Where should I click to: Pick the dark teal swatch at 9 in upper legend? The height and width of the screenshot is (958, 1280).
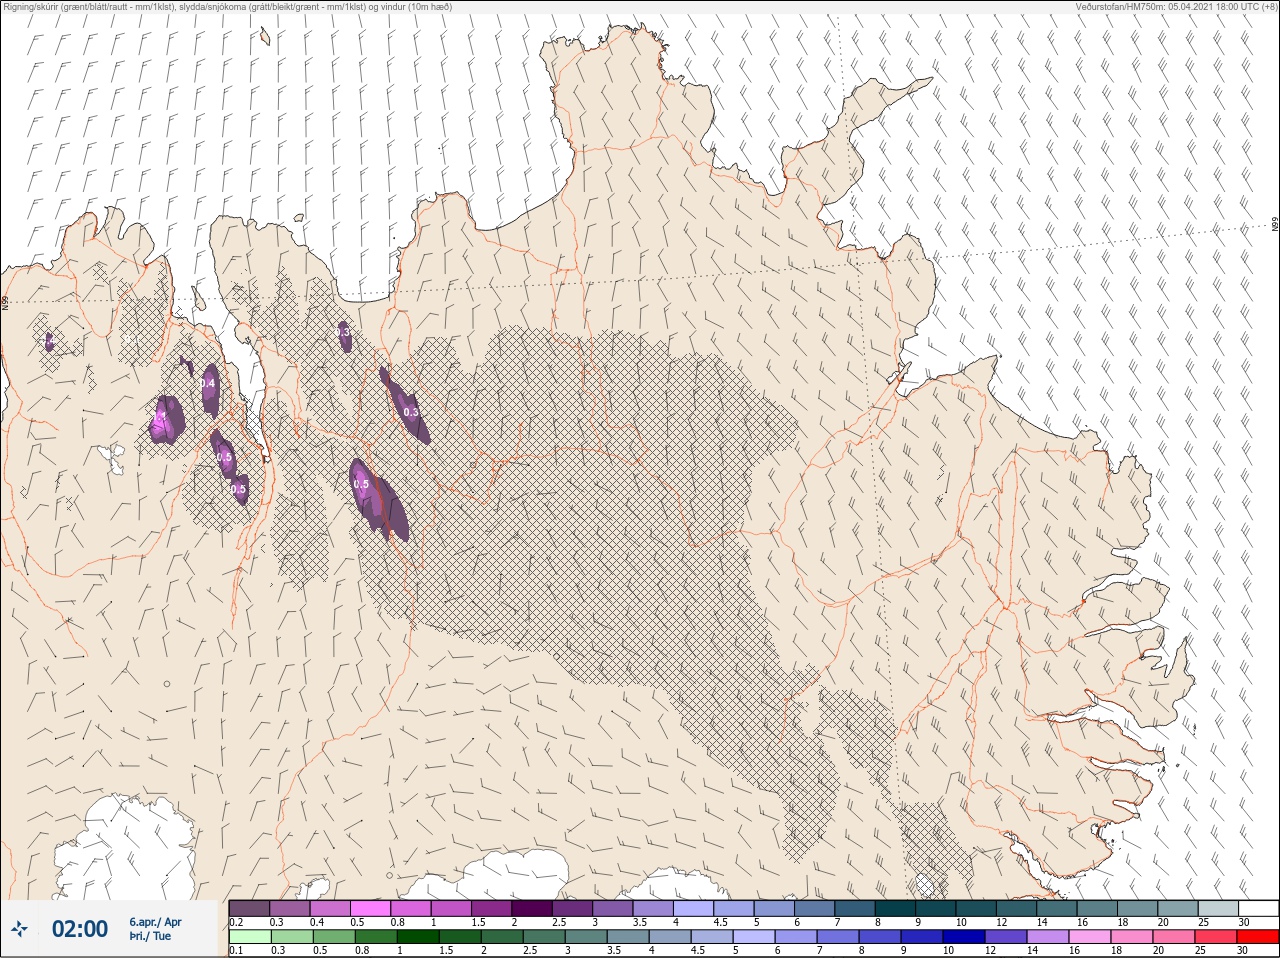936,908
